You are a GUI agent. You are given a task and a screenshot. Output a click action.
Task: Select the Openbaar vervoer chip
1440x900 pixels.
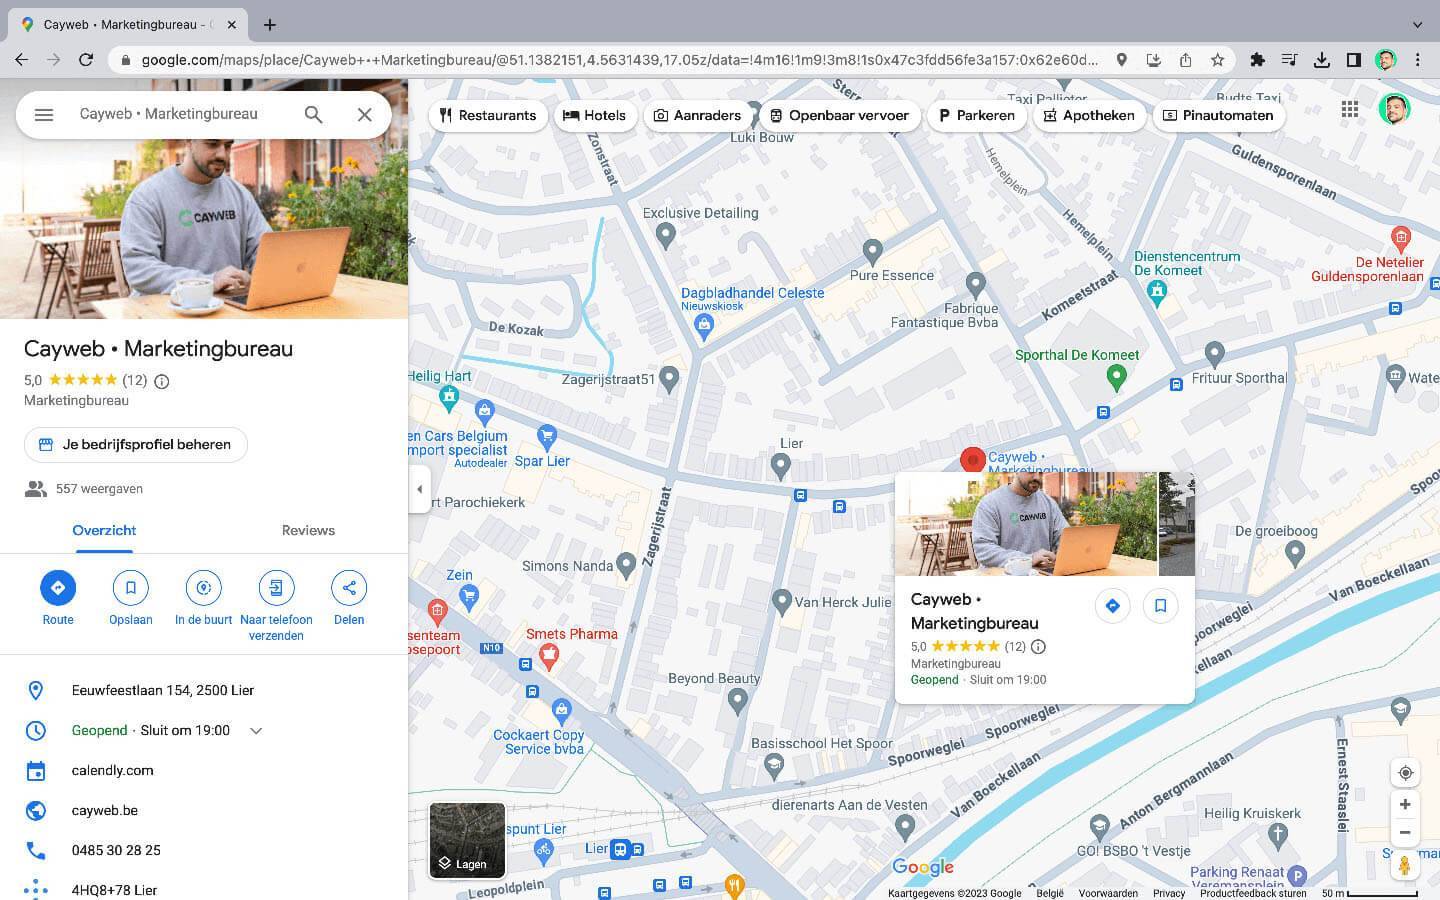(x=840, y=115)
